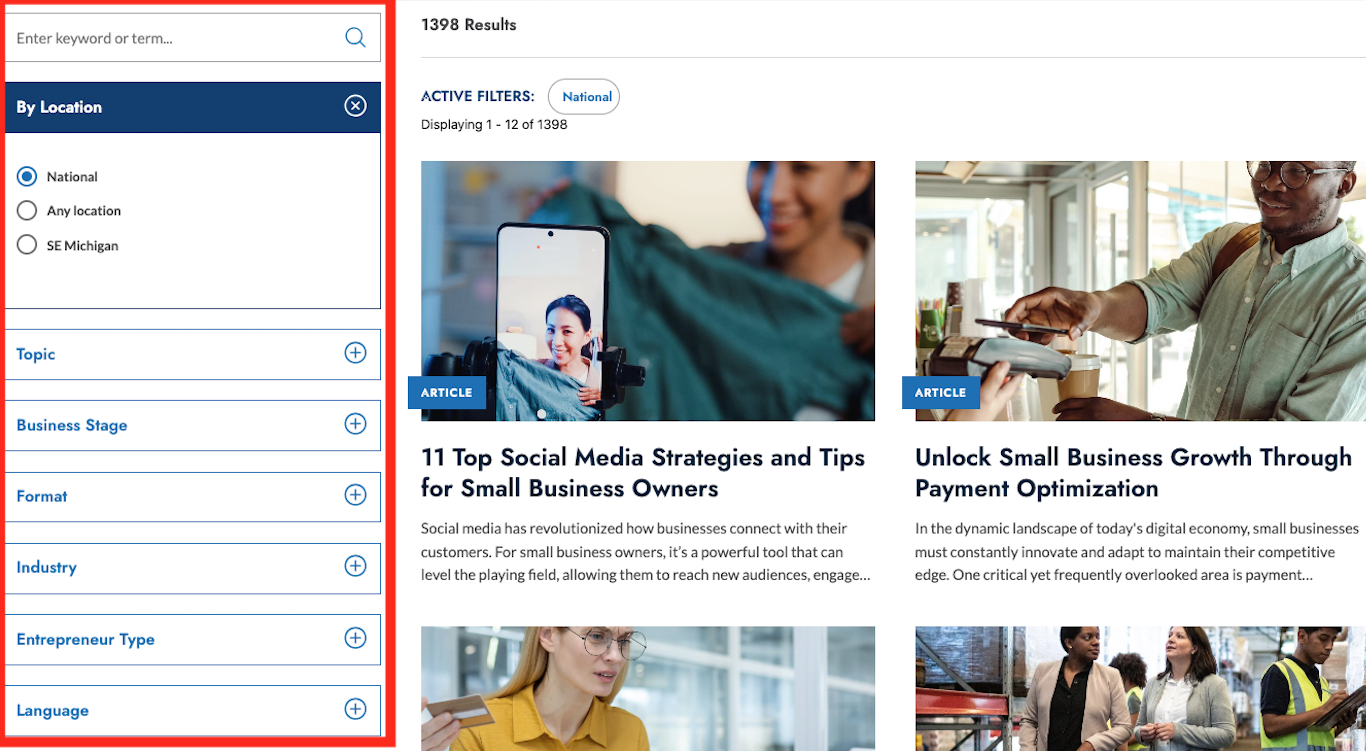This screenshot has height=751, width=1366.
Task: Open the warehouse workers thumbnail
Action: pyautogui.click(x=1140, y=688)
